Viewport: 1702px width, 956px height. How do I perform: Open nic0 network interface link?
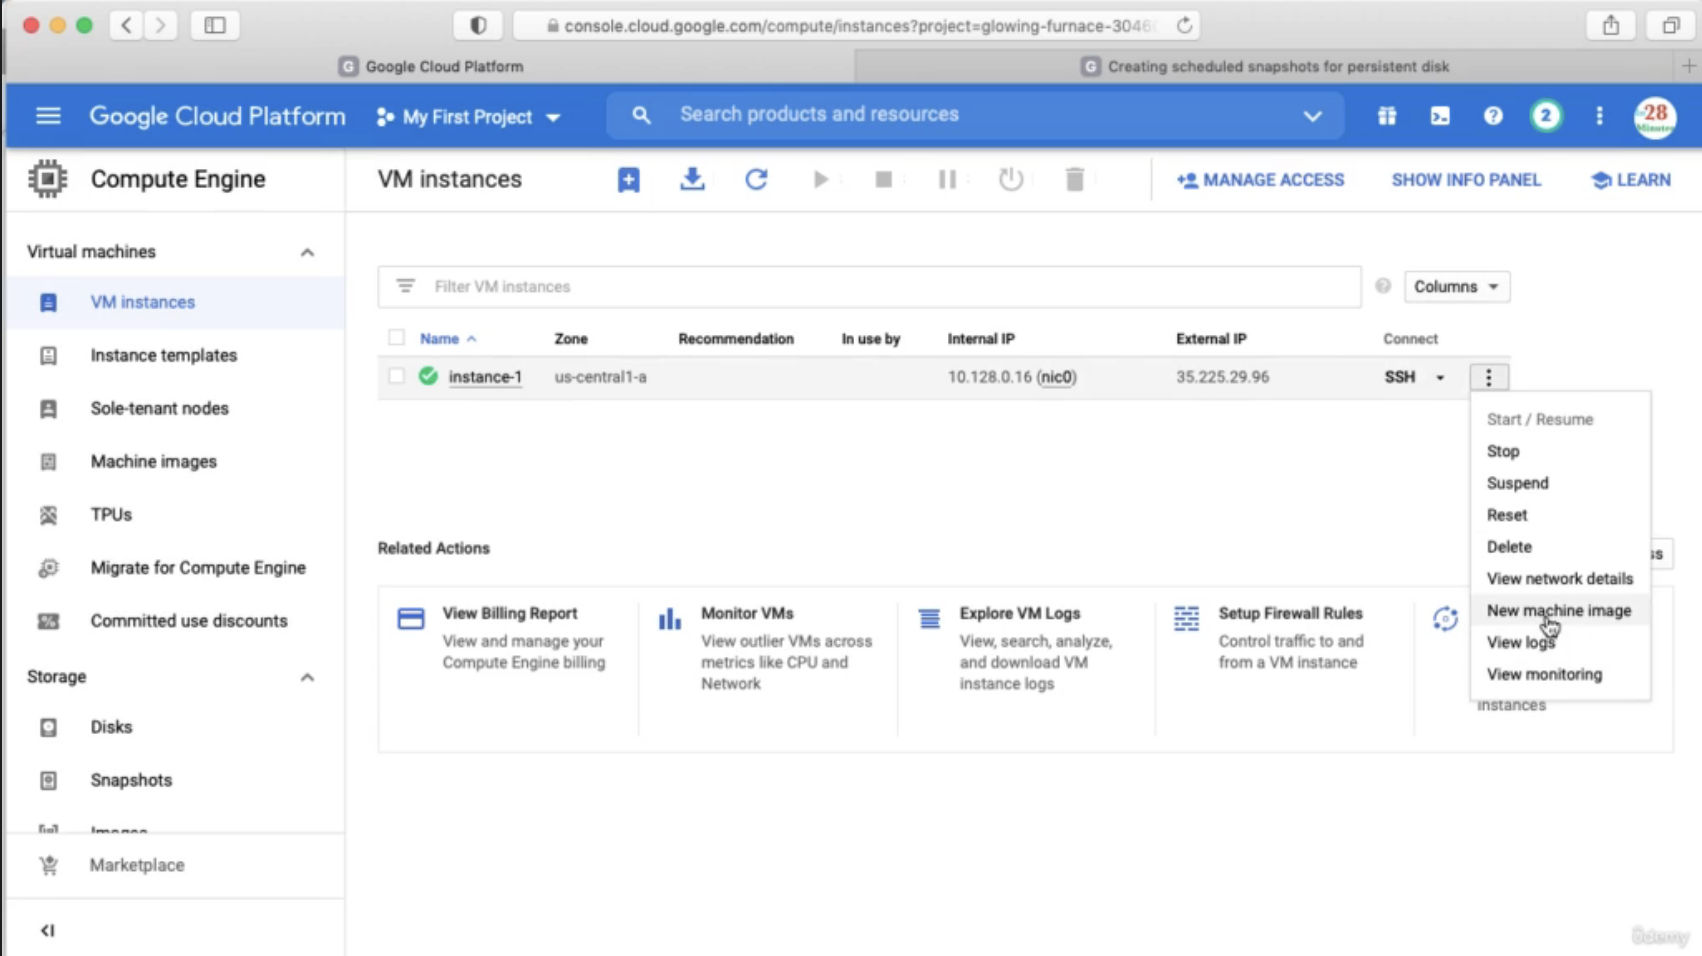tap(1056, 377)
